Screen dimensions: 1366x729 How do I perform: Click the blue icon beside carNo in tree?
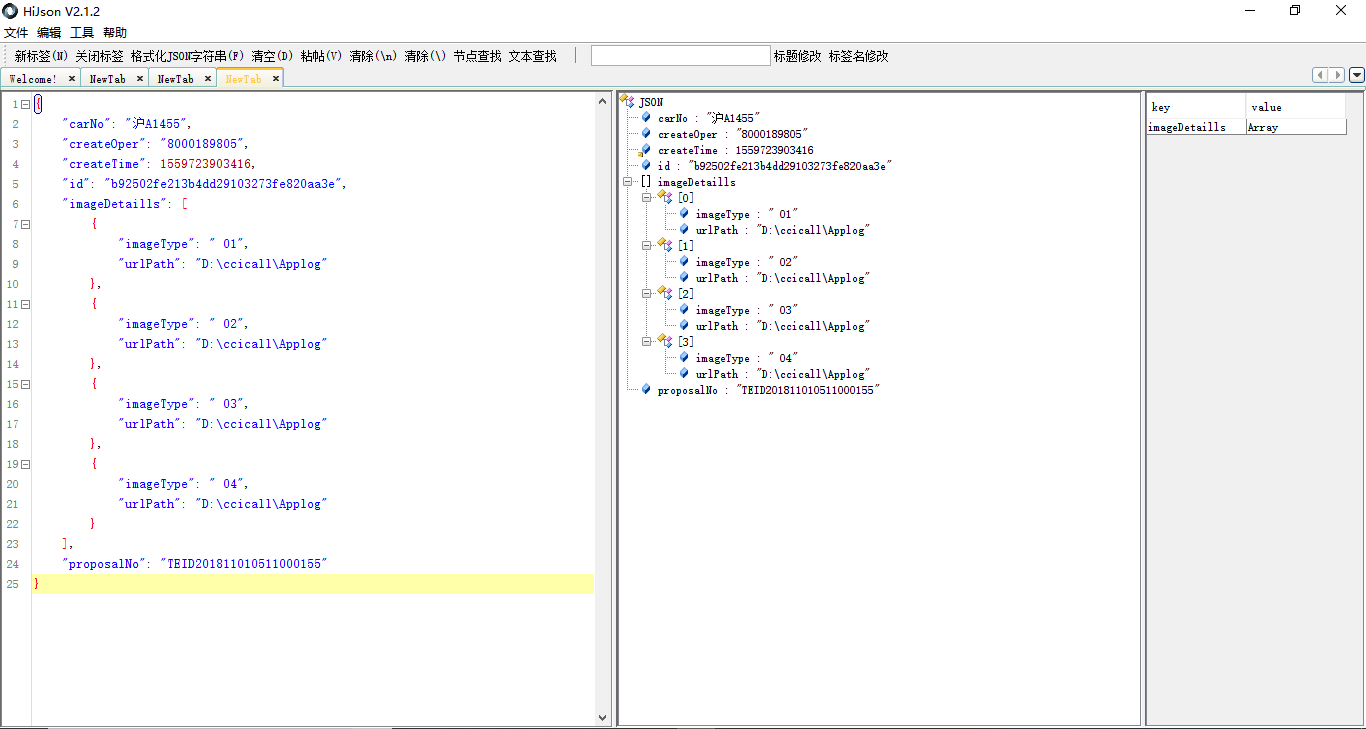coord(646,118)
